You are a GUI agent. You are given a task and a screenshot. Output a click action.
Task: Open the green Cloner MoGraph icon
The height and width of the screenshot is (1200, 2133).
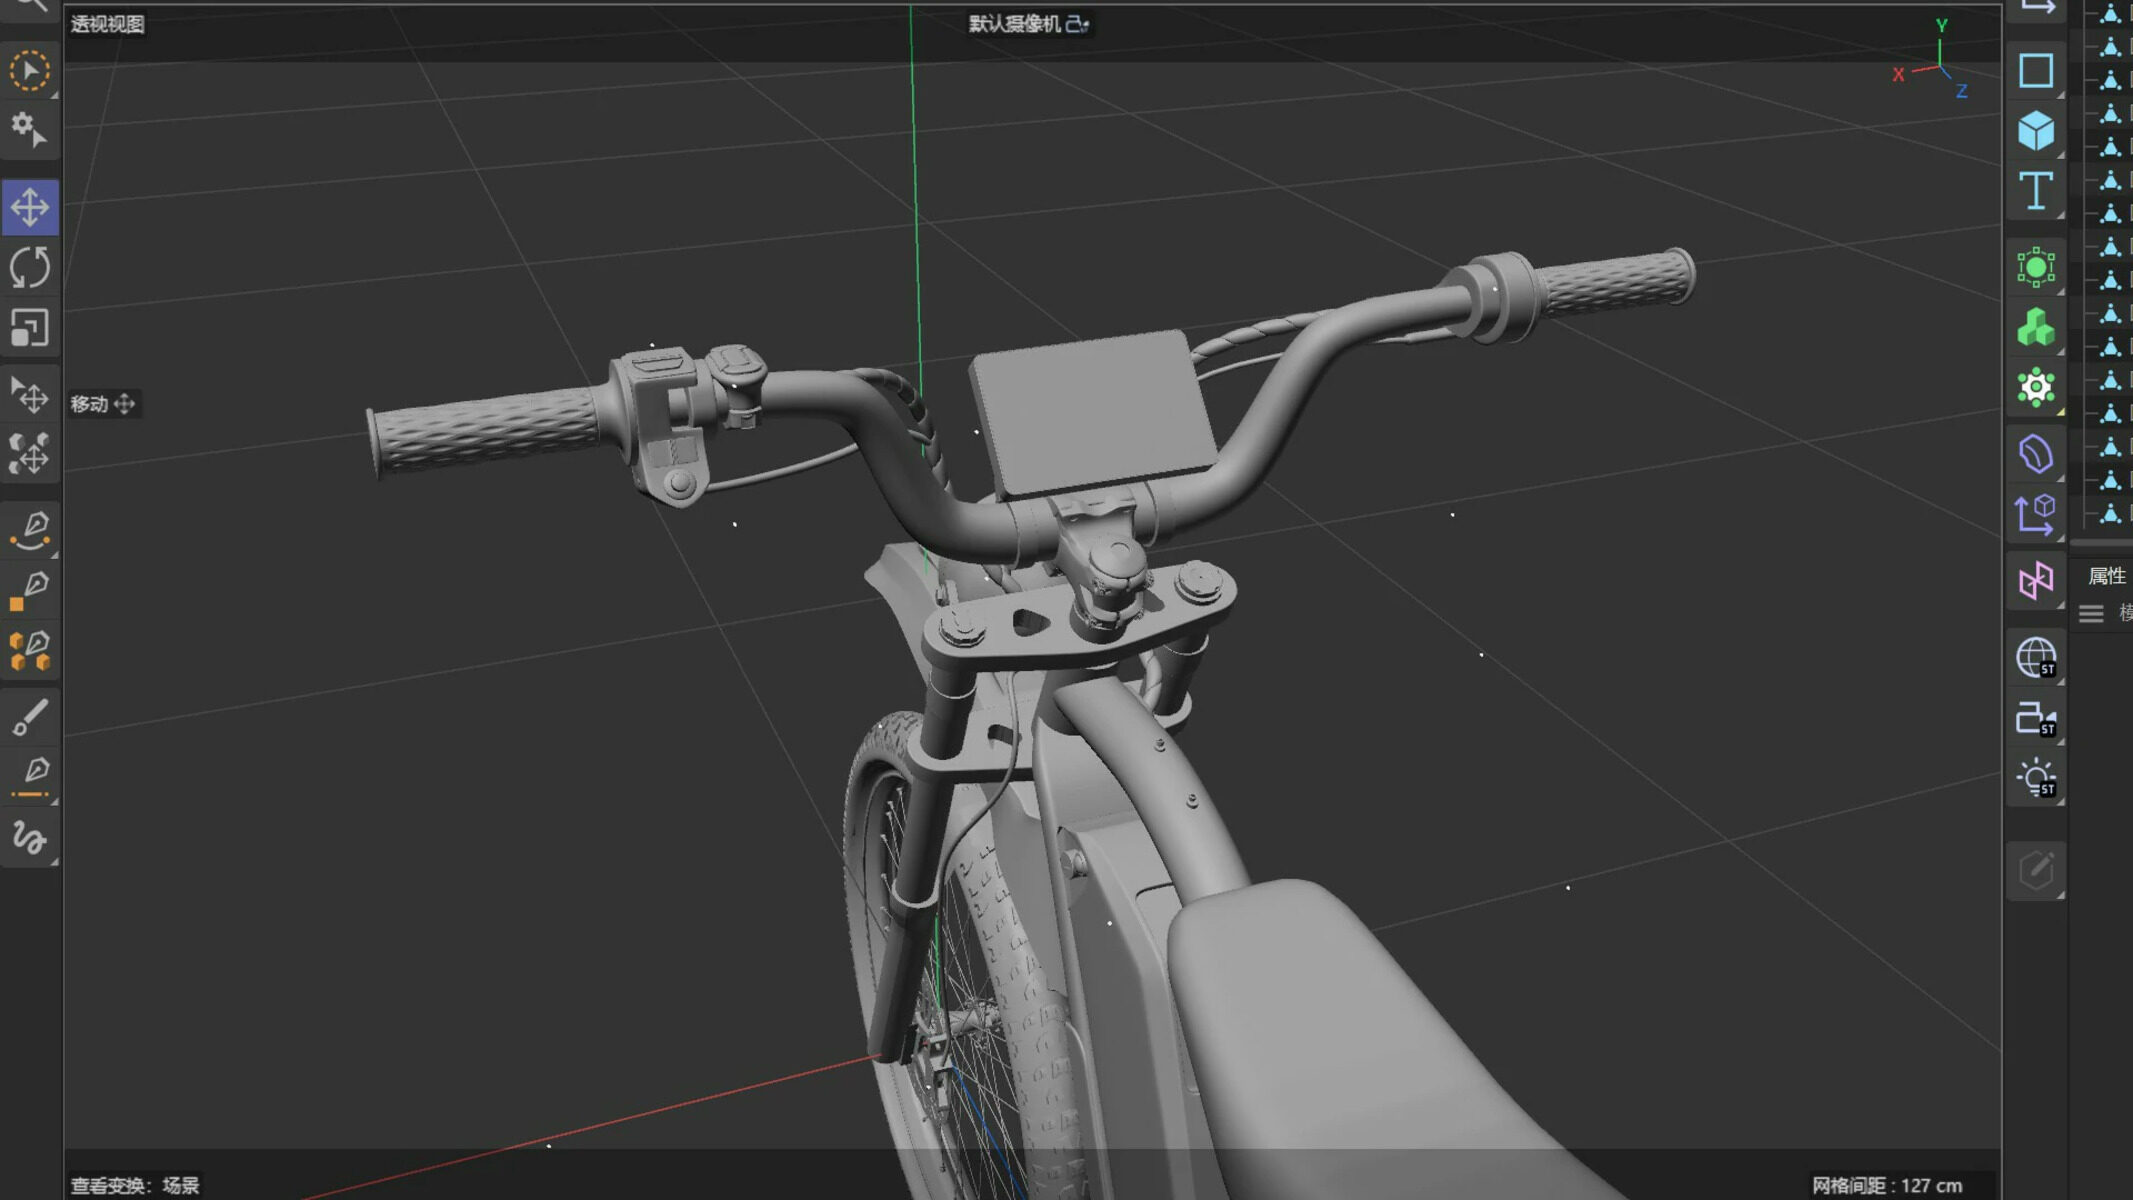(x=2036, y=327)
